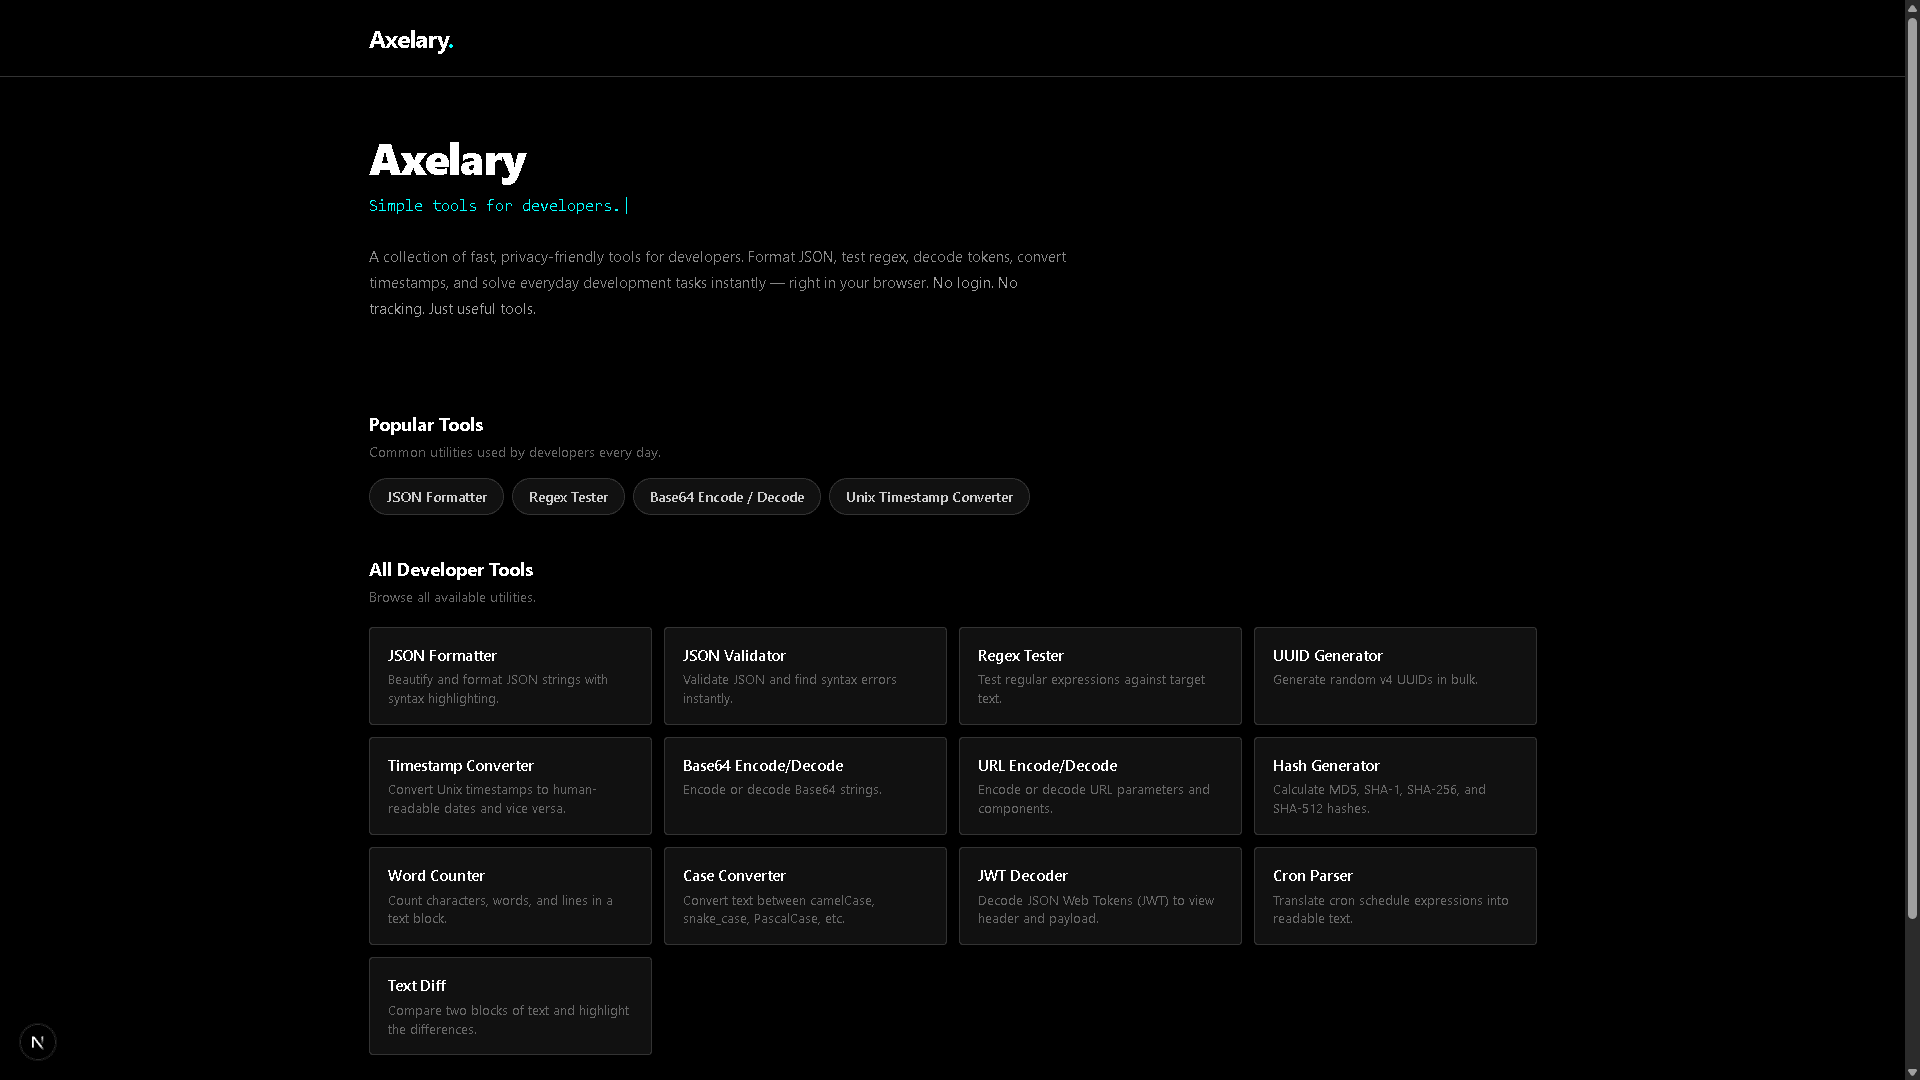Open the Base64 Encode / Decode pill button
This screenshot has height=1080, width=1920.
click(726, 496)
